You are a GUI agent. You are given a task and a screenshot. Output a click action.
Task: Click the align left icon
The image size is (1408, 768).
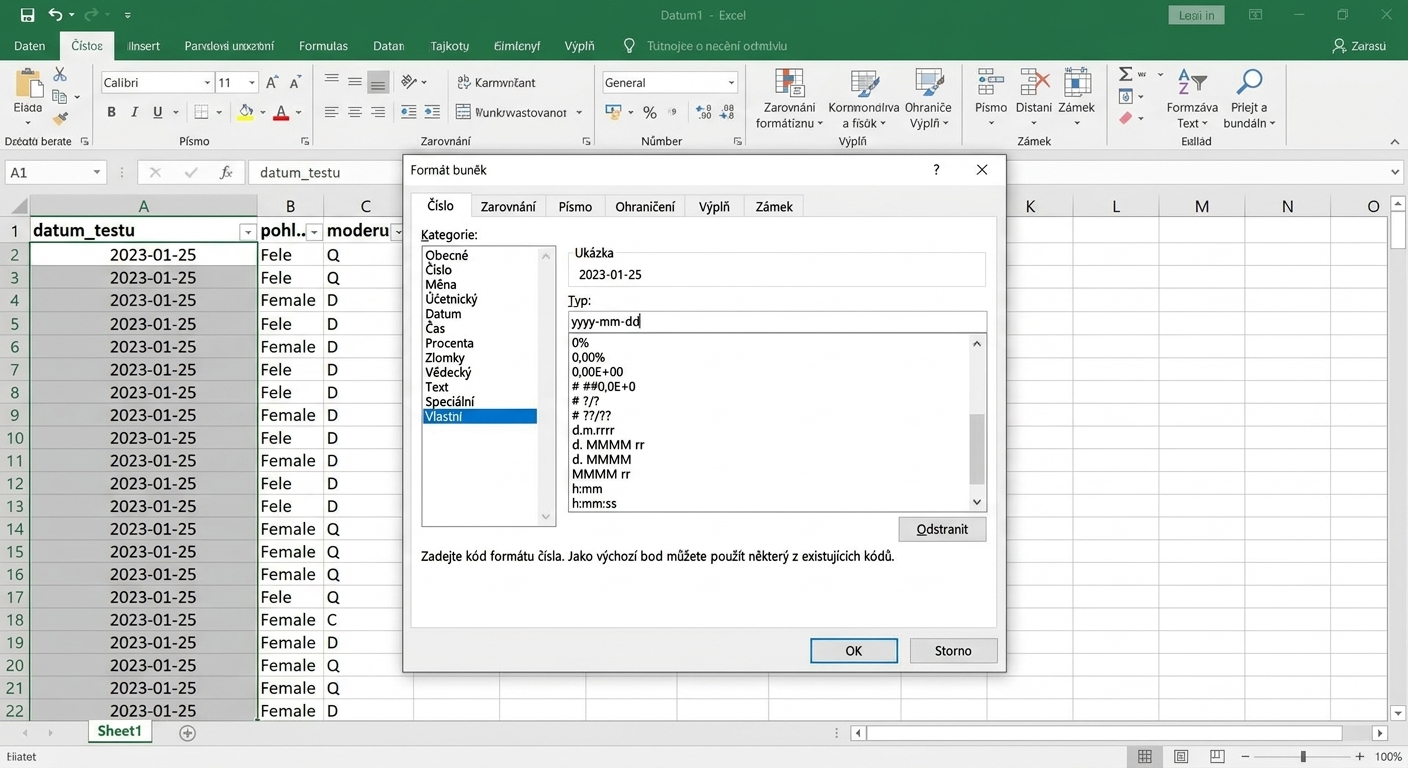pos(331,112)
